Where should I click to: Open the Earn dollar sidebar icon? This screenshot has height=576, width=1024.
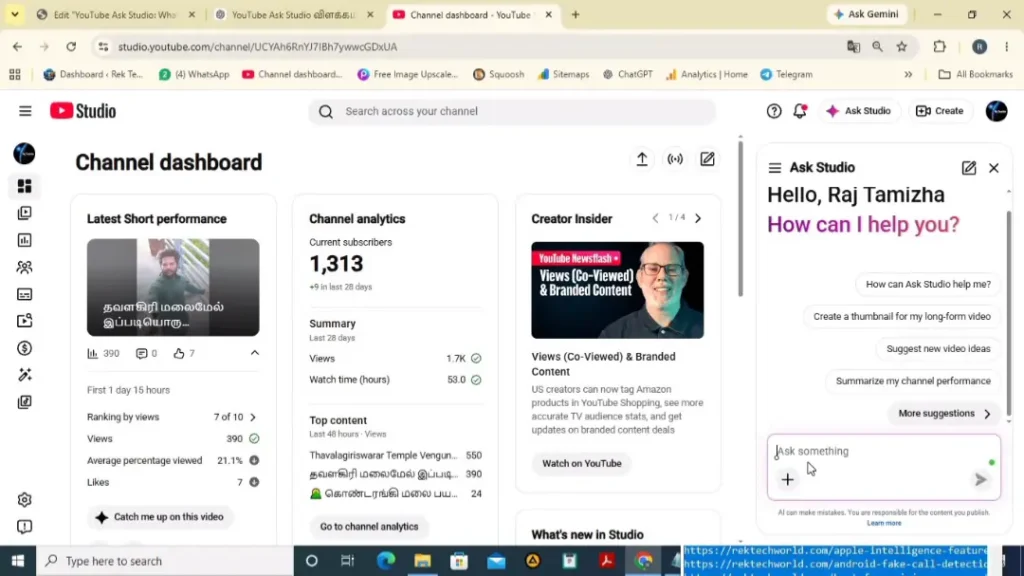click(24, 348)
